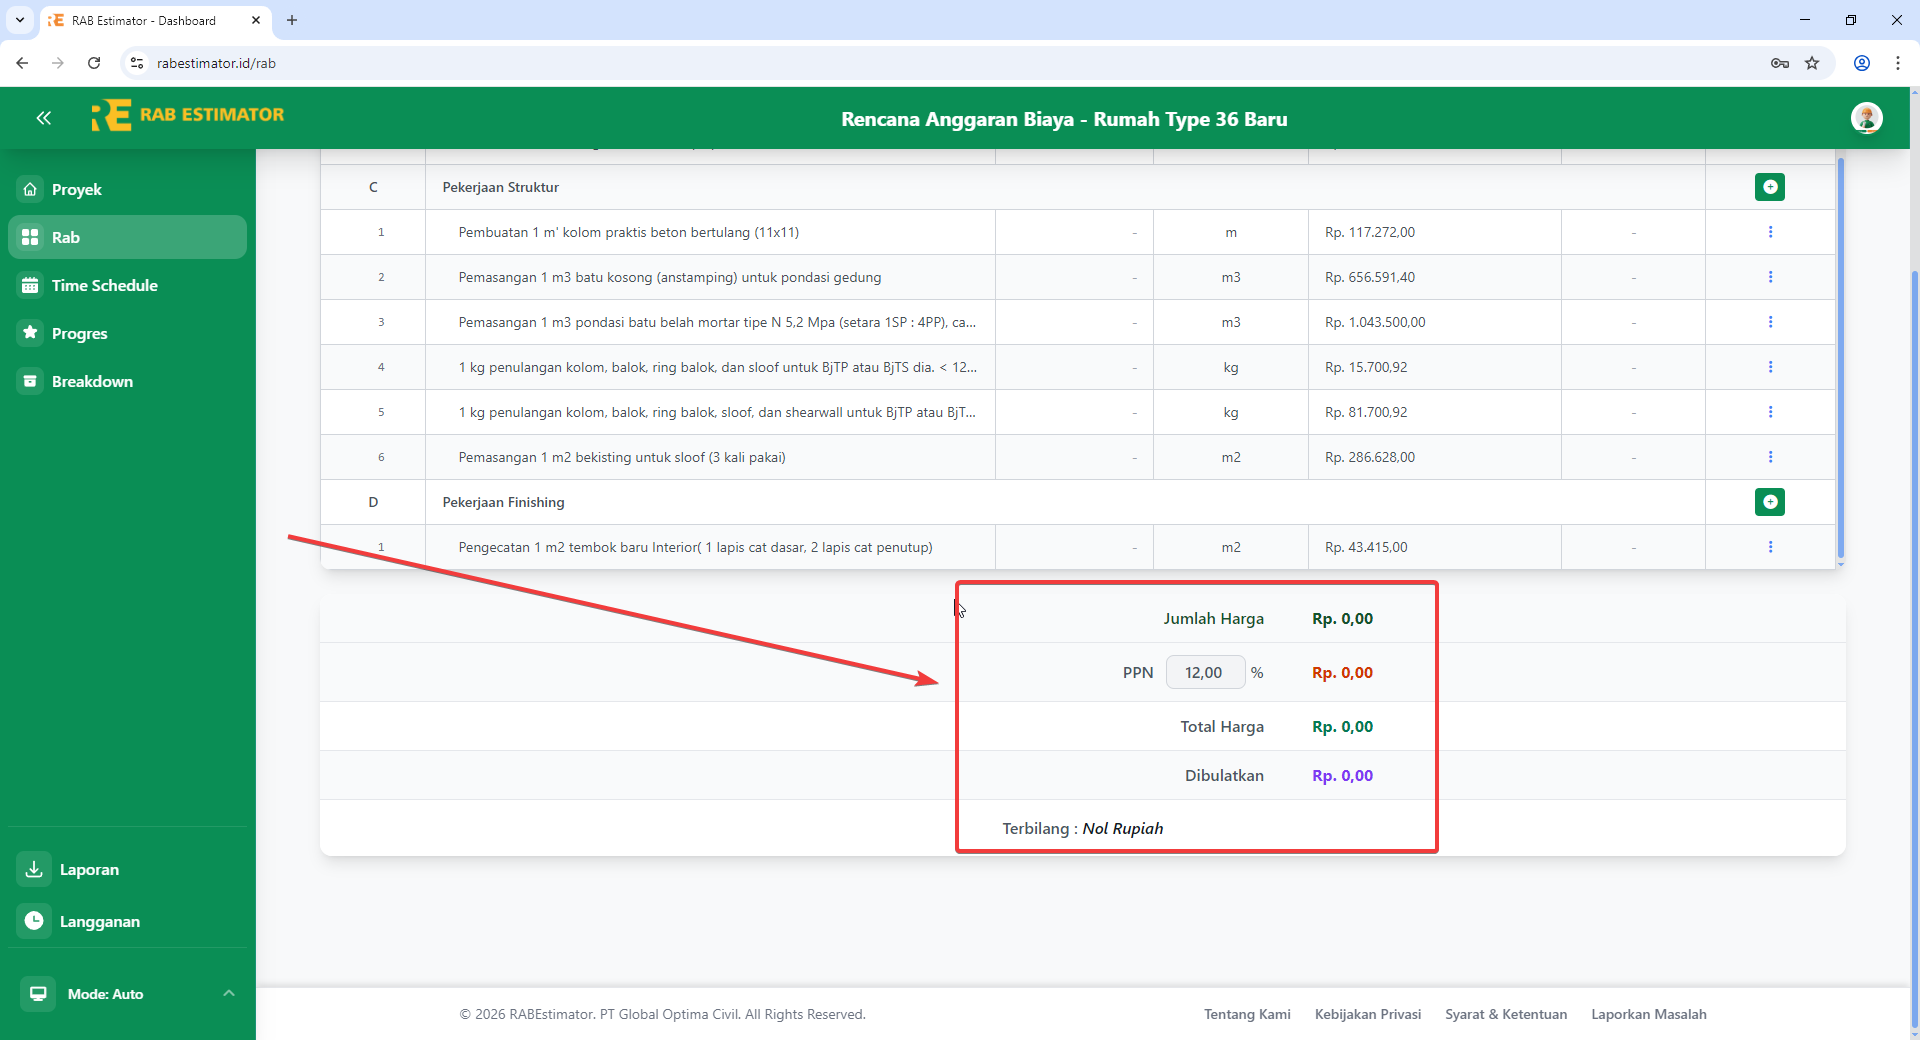Open the browser tab search dropdown

click(x=20, y=20)
